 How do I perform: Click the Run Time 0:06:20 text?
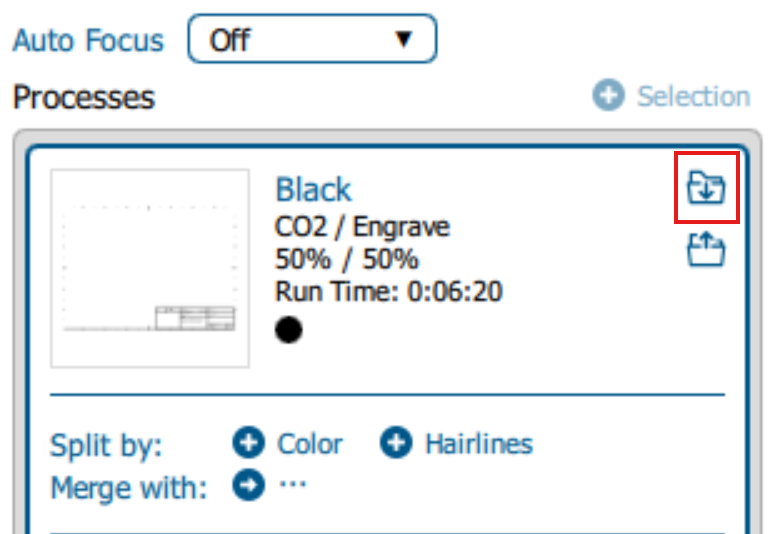[388, 292]
